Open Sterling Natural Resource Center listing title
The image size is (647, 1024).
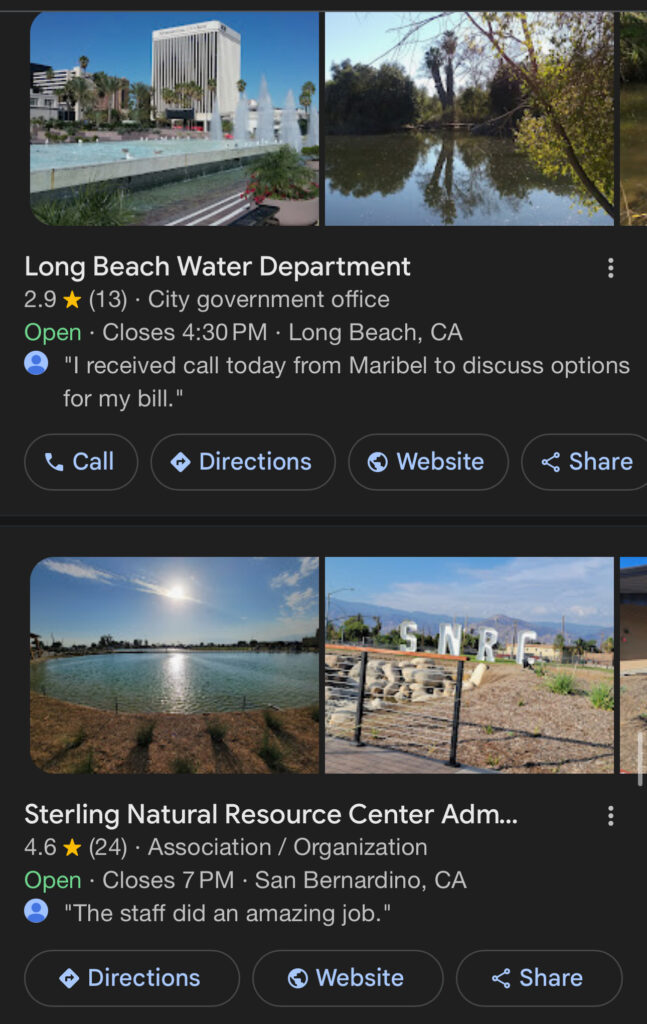[x=271, y=815]
